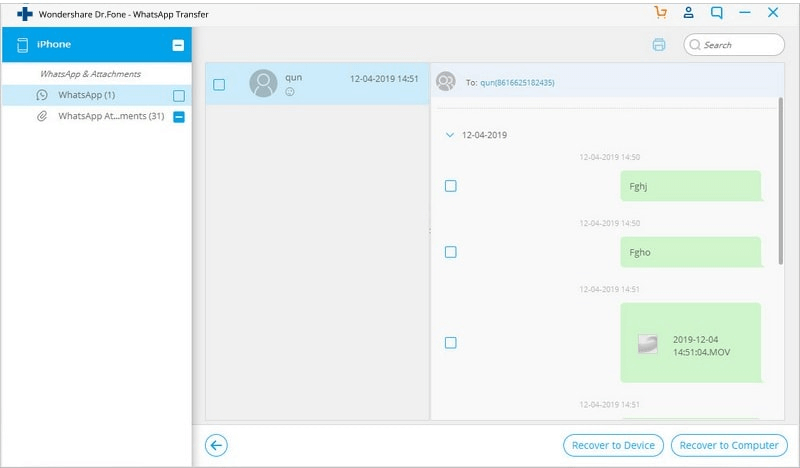Image resolution: width=800 pixels, height=468 pixels.
Task: Click the MOV video file thumbnail
Action: tap(648, 343)
